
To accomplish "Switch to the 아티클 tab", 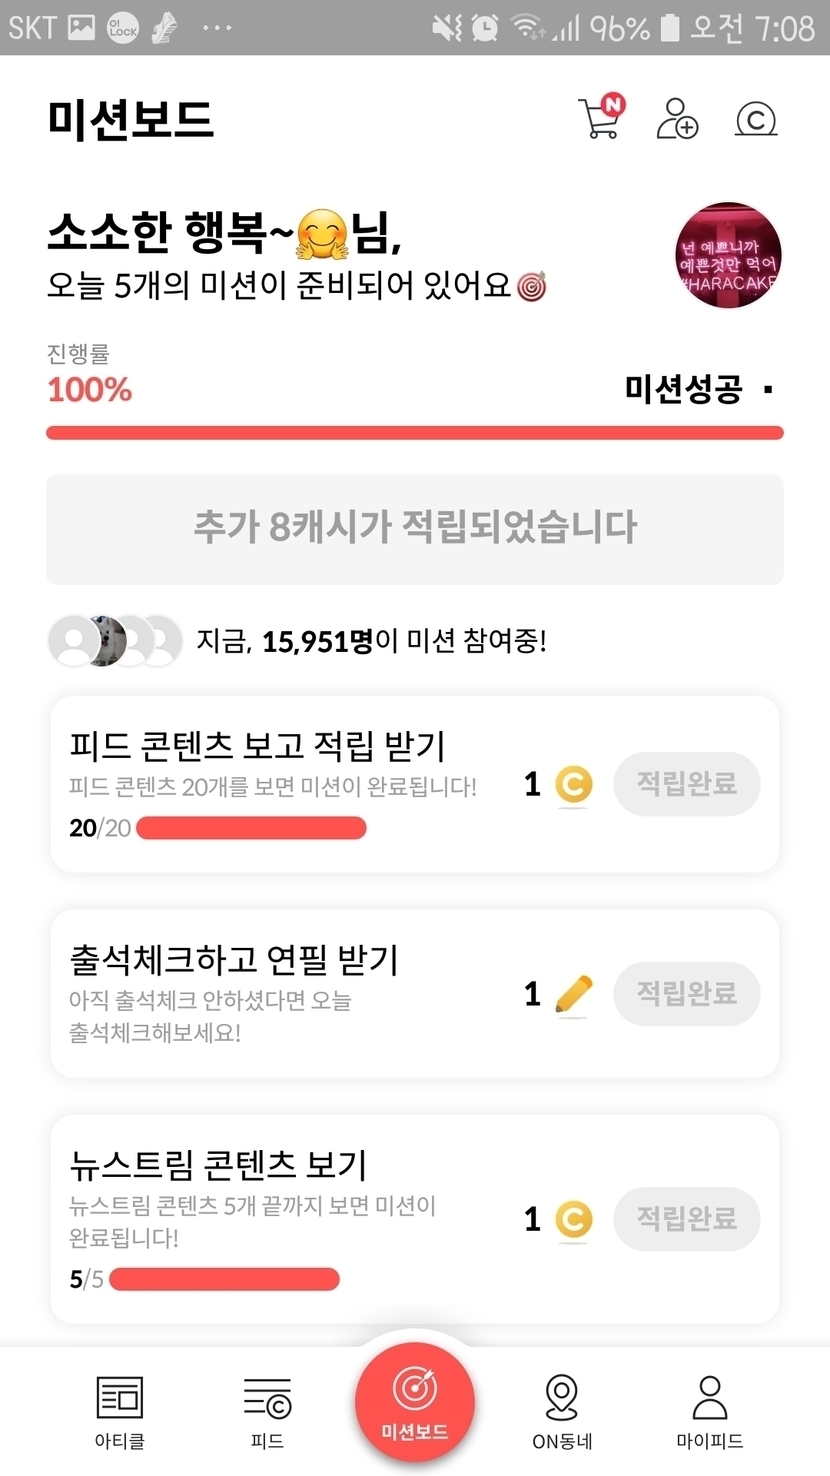I will click(120, 1411).
